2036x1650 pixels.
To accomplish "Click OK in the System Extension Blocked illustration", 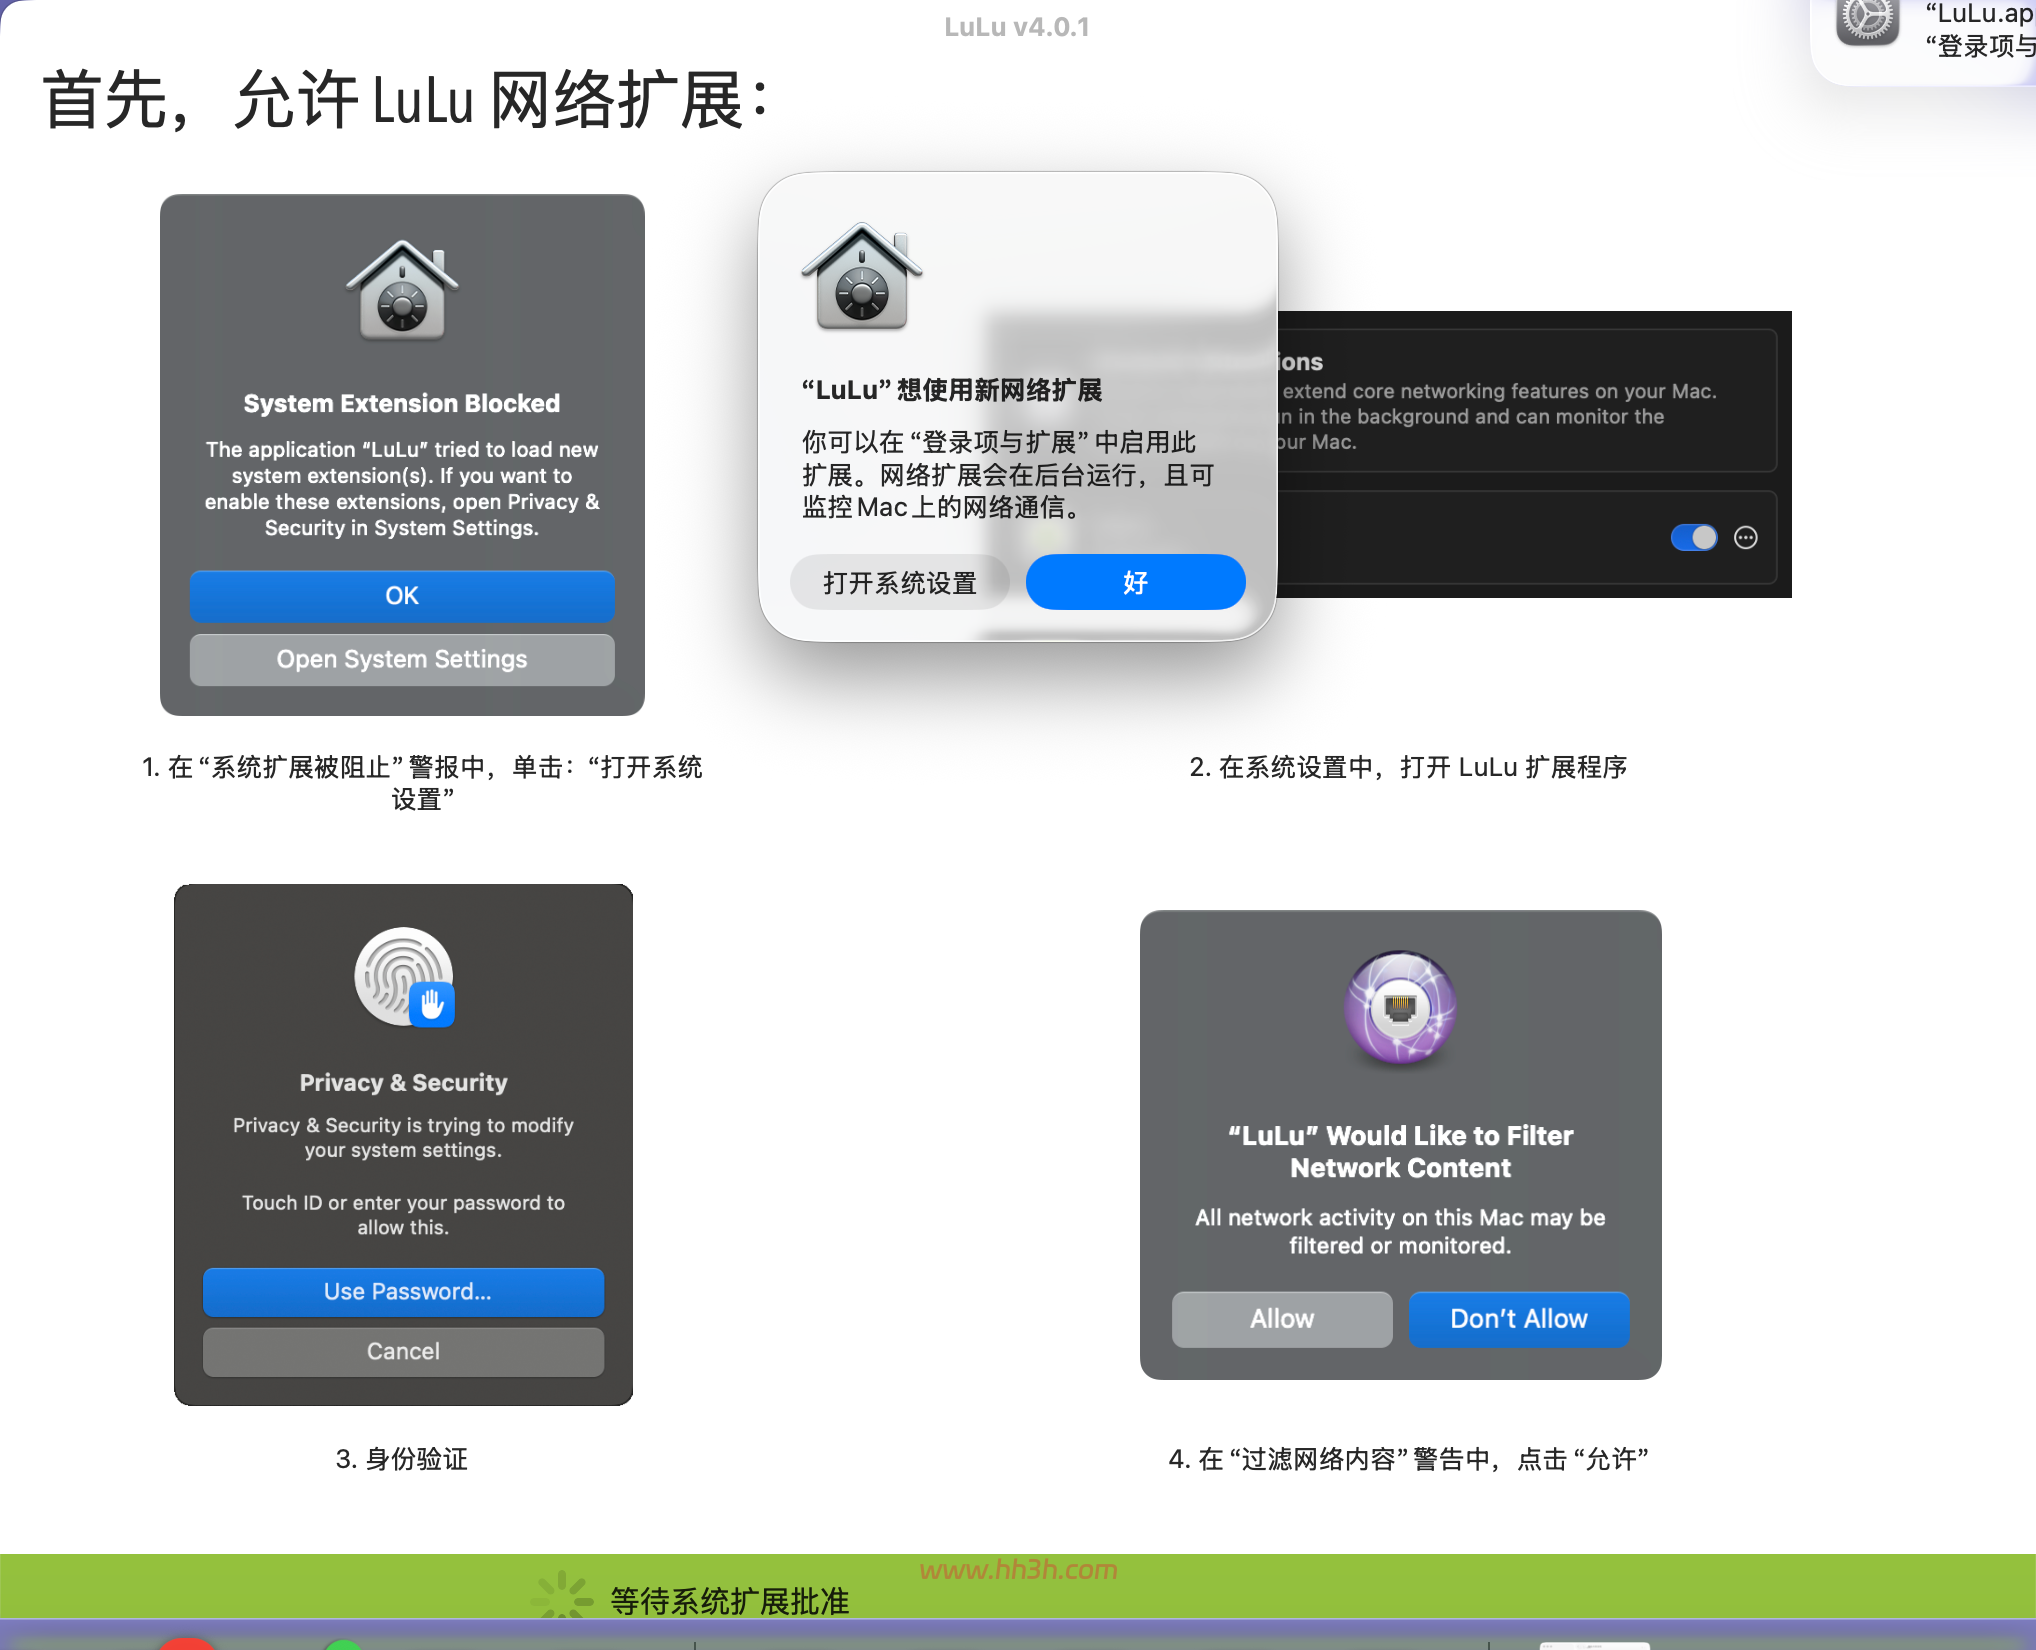I will coord(402,596).
